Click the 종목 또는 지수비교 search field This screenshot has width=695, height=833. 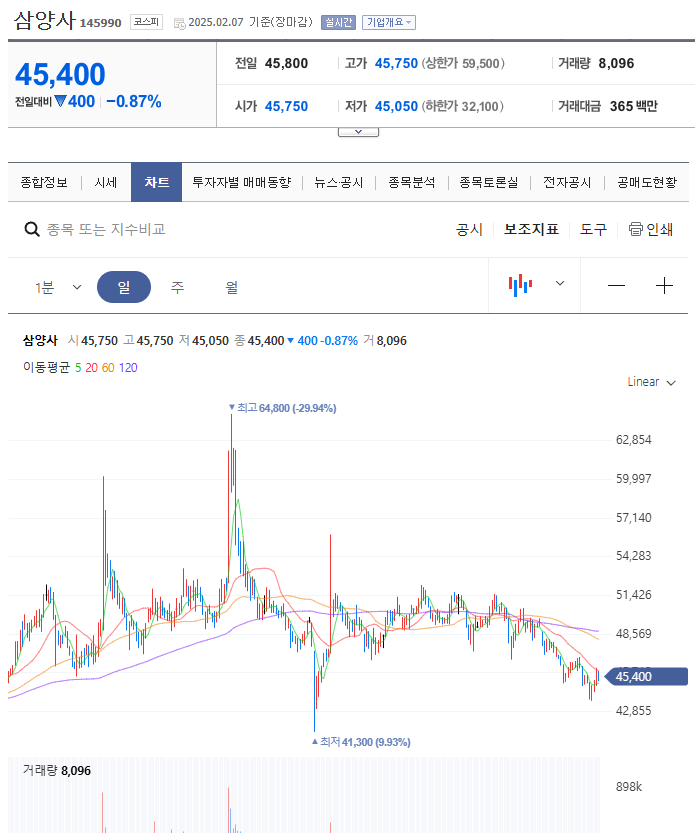106,230
